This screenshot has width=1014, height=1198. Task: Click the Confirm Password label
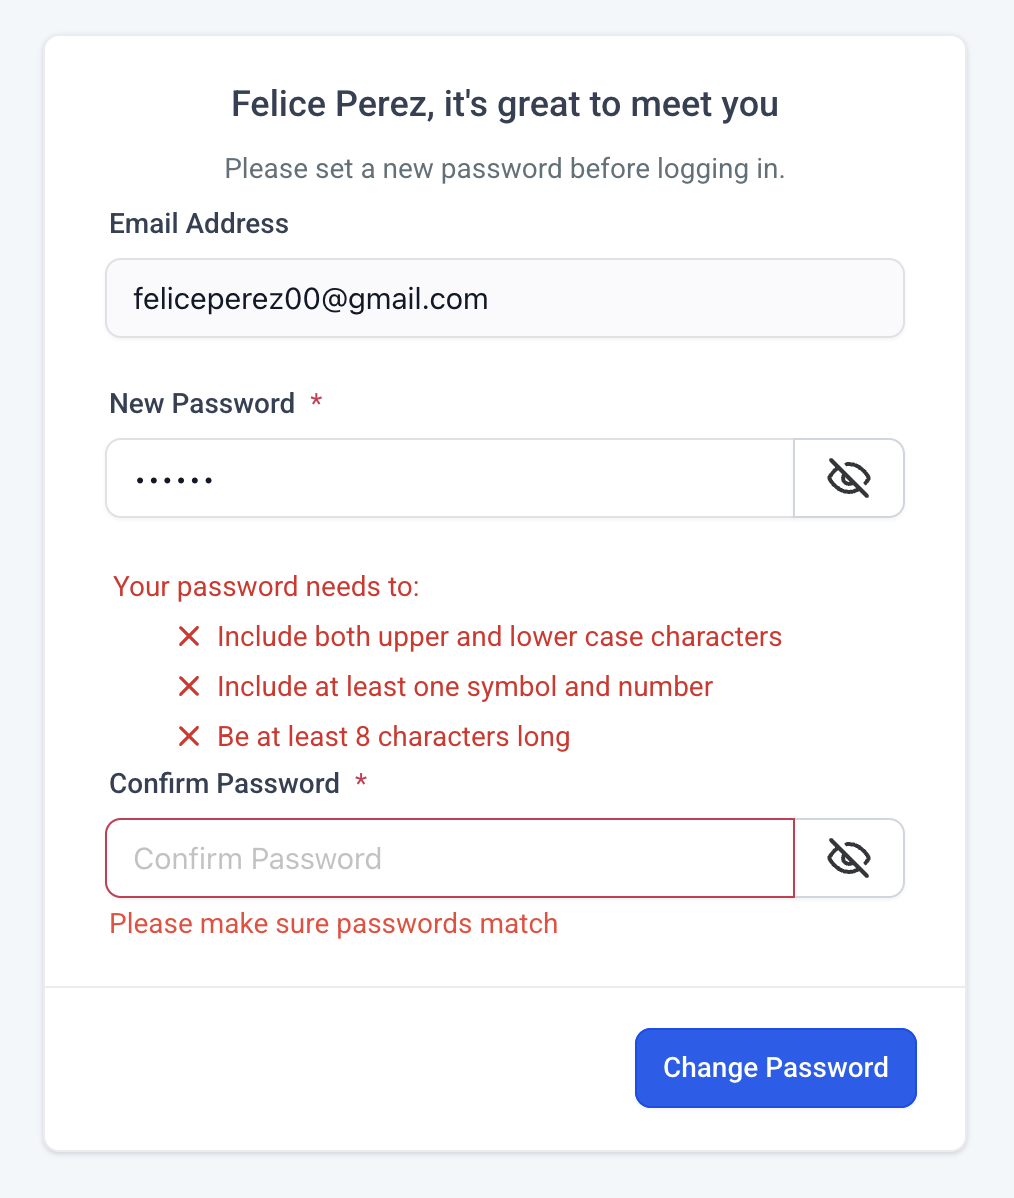pyautogui.click(x=224, y=783)
